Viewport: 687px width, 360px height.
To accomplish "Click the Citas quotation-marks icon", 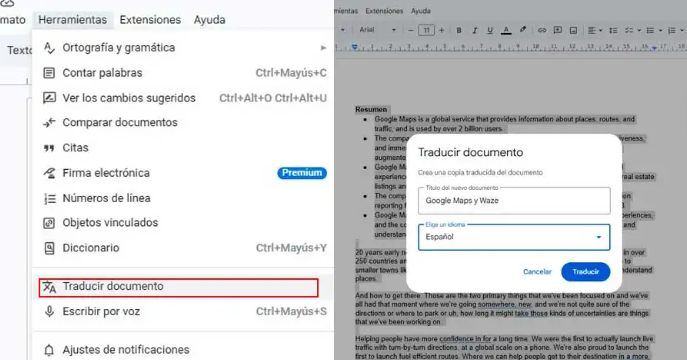I will [50, 148].
